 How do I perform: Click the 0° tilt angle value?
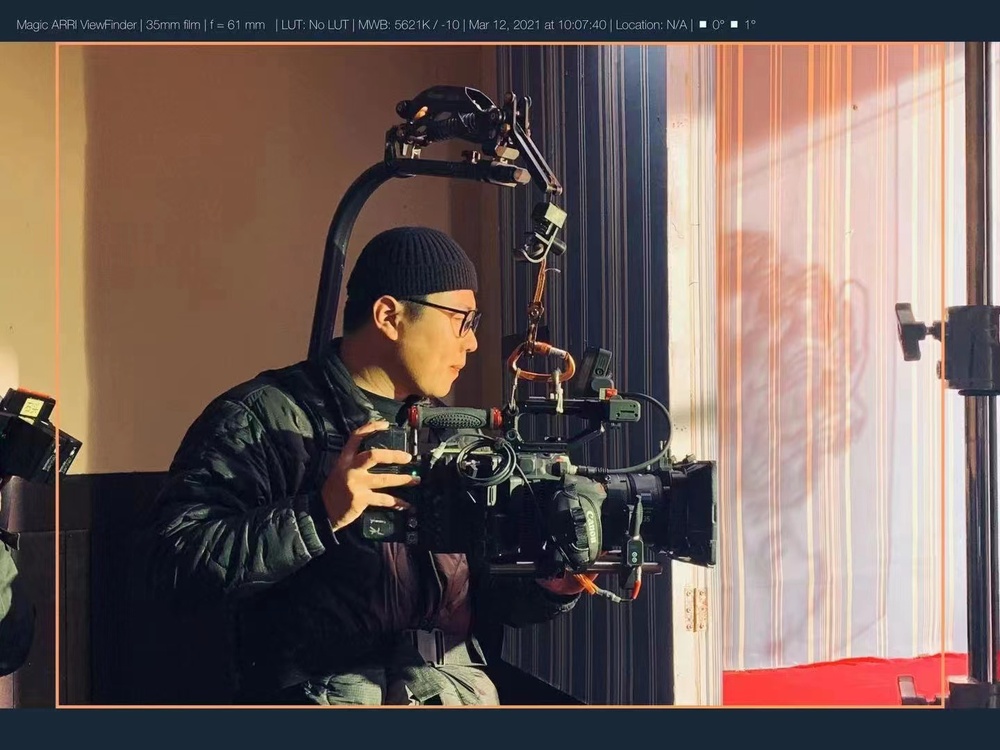[718, 24]
